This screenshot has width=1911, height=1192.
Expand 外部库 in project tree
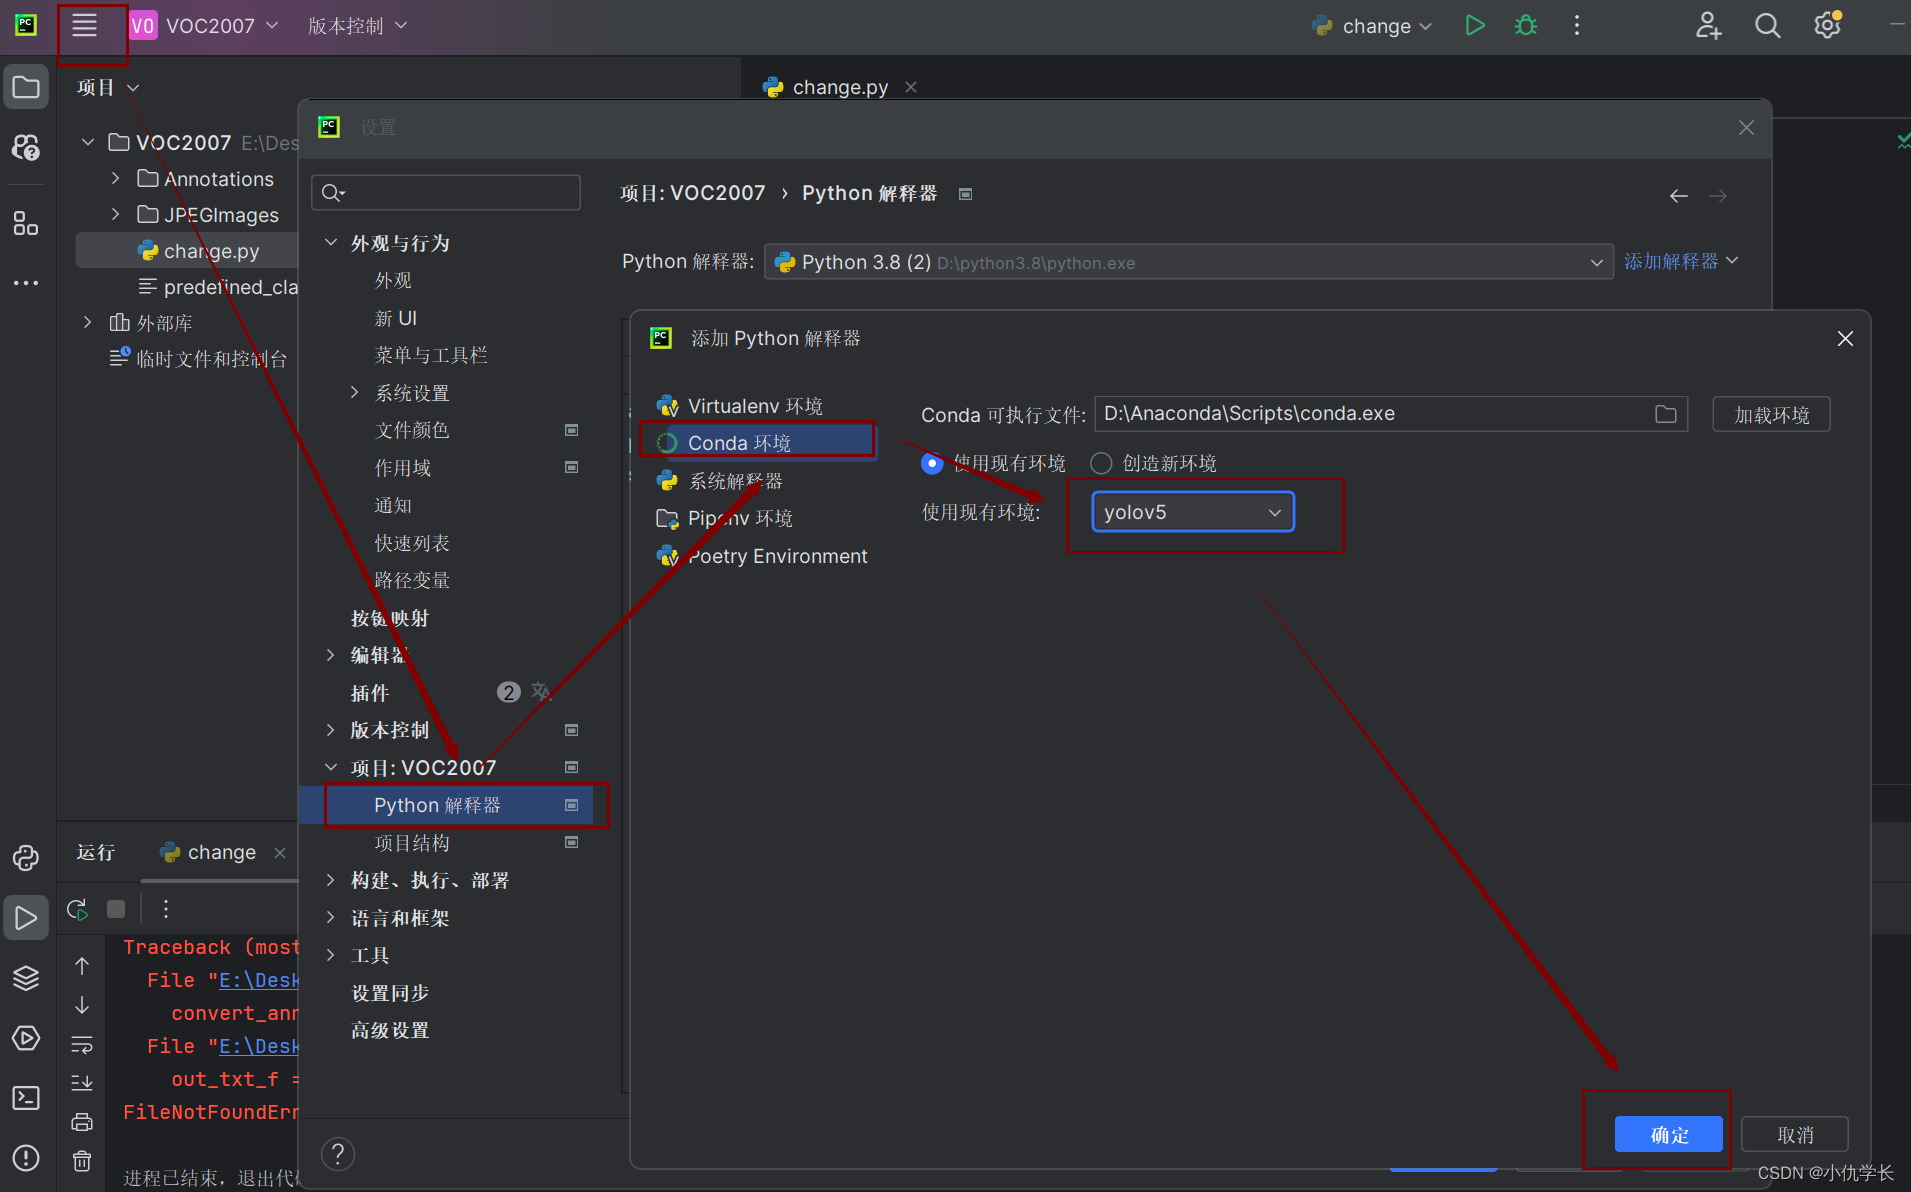pos(88,322)
